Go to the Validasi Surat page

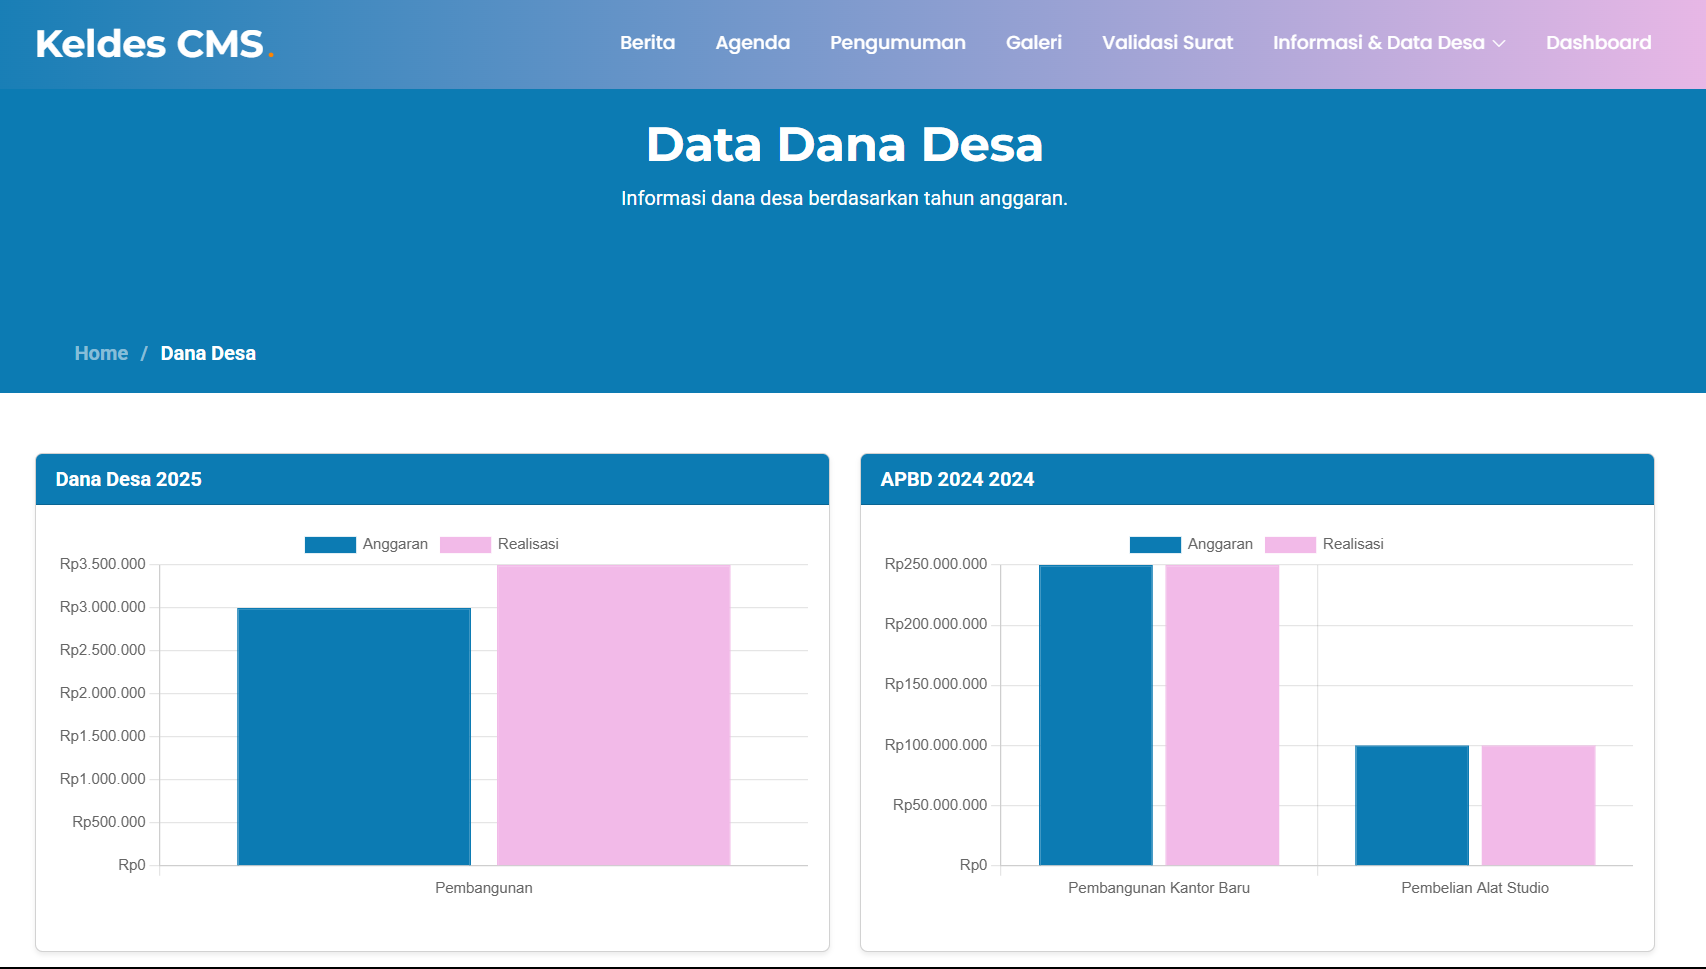(x=1167, y=43)
